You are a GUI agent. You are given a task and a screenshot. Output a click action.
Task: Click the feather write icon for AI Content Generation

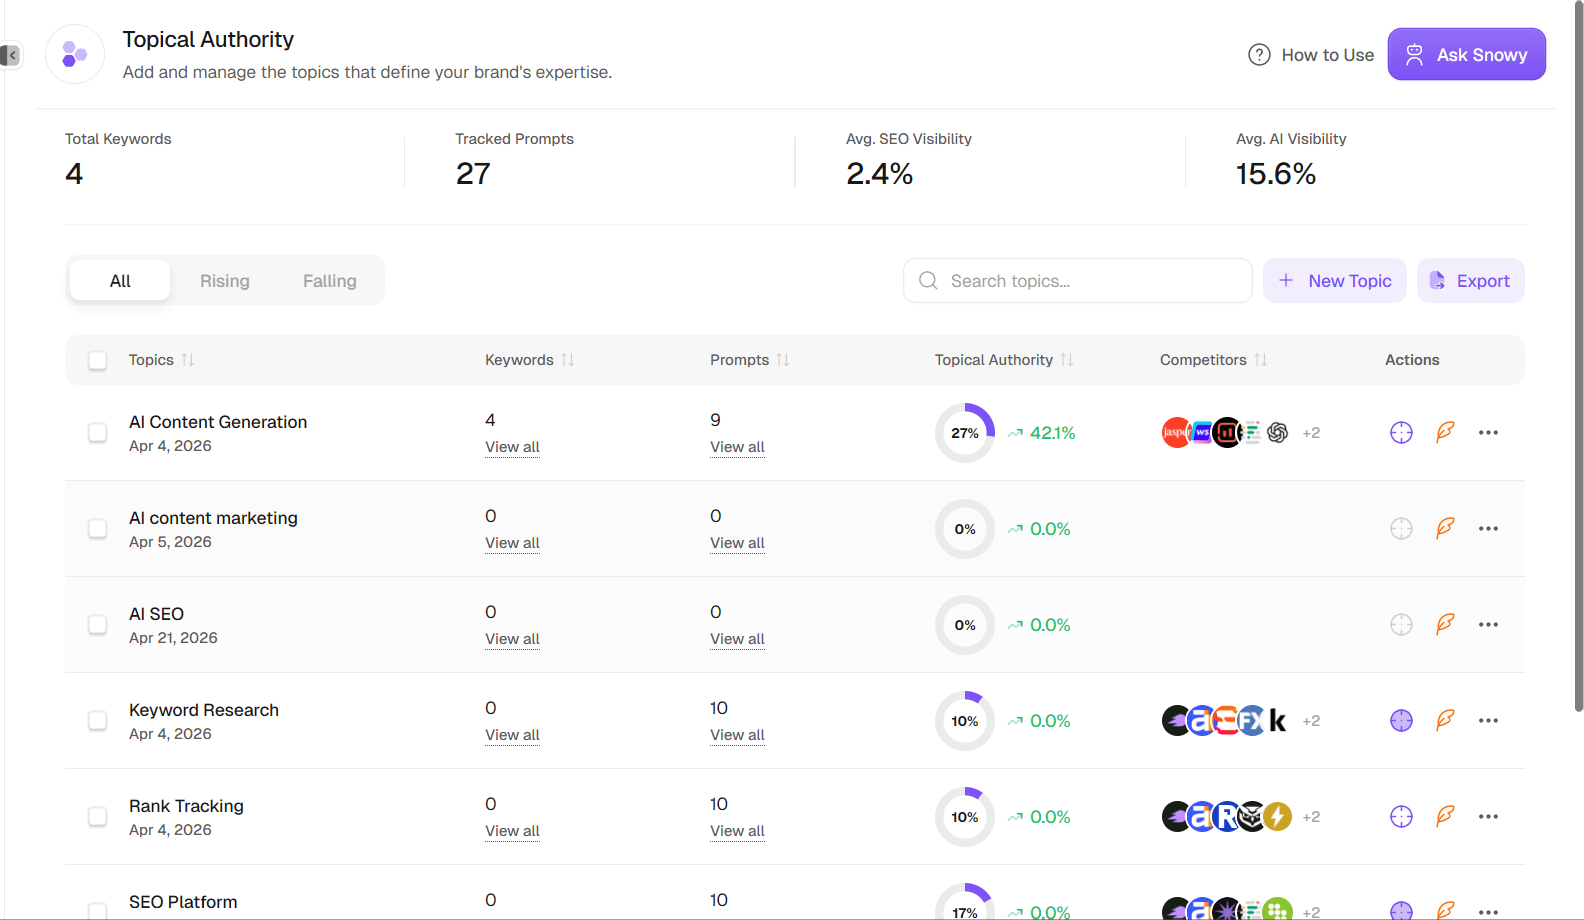point(1445,432)
